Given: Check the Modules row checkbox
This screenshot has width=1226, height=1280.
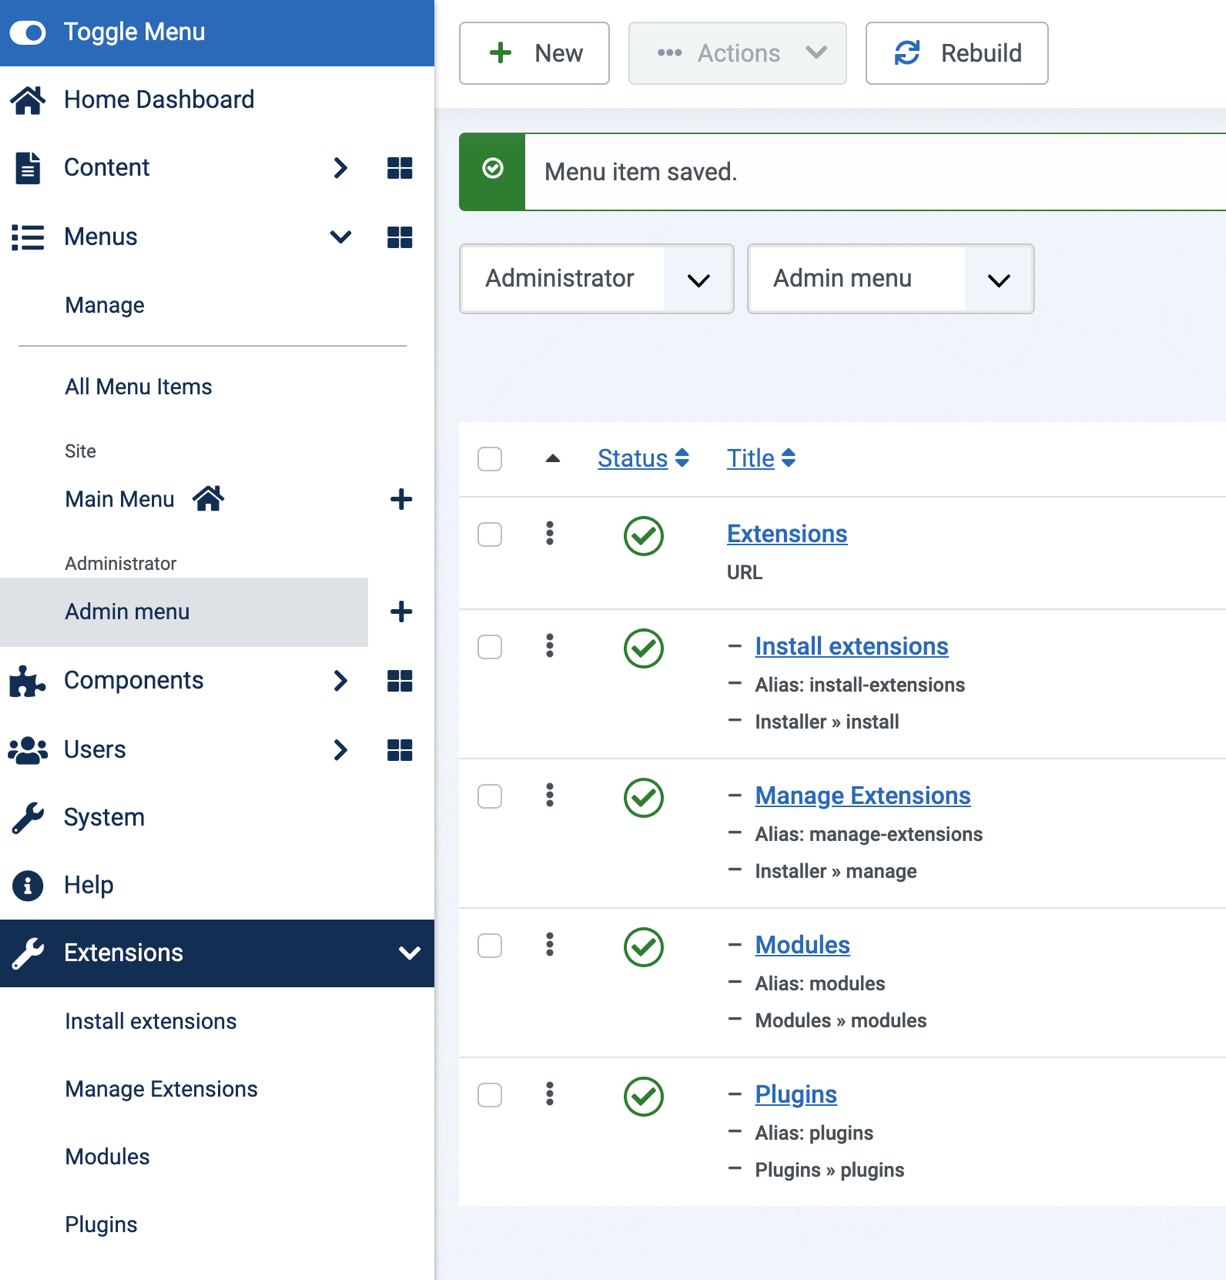Looking at the screenshot, I should [490, 946].
